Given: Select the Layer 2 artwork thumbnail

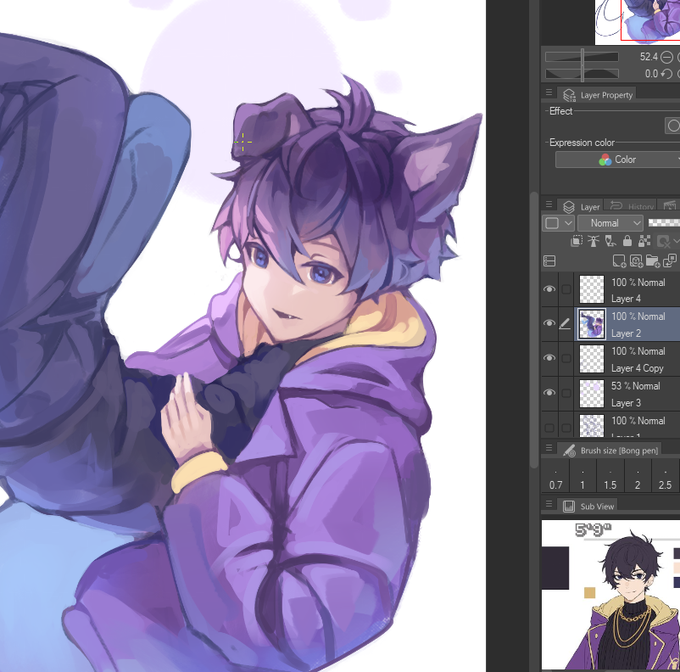Looking at the screenshot, I should (x=592, y=324).
